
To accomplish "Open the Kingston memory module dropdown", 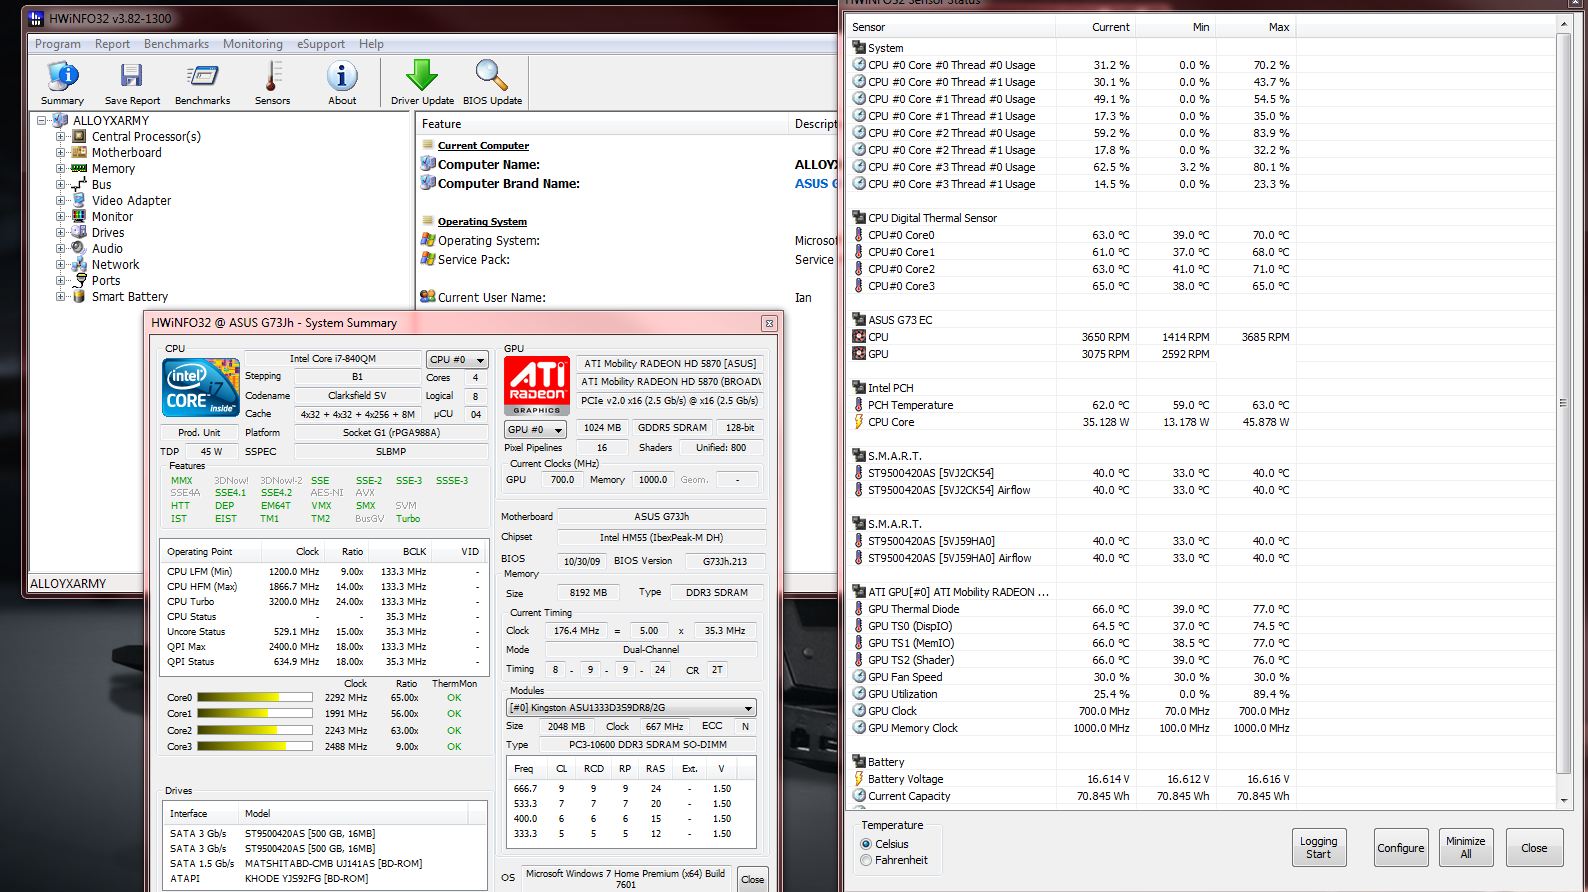I will pos(631,708).
